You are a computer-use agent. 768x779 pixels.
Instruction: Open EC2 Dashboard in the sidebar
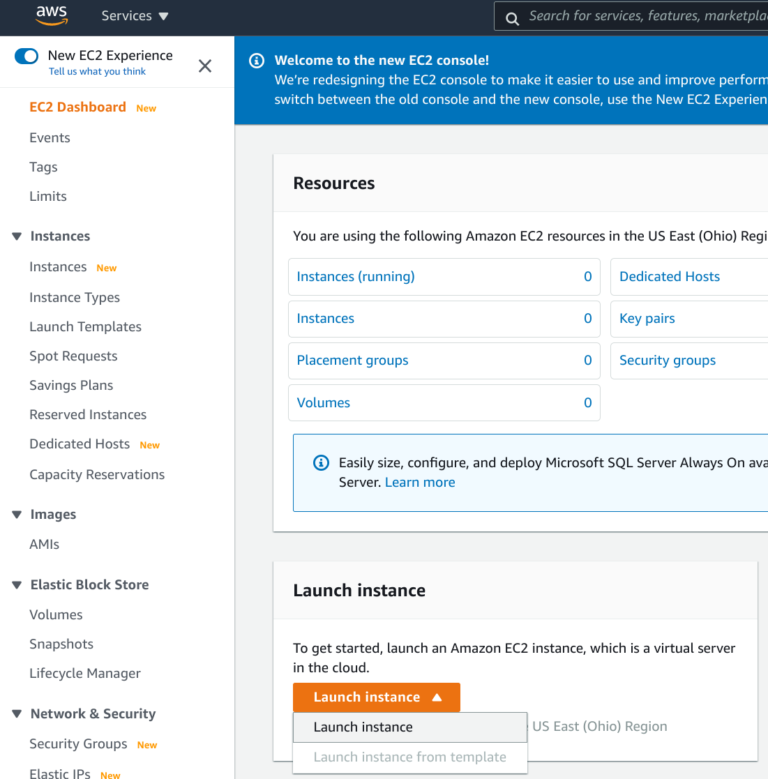77,107
